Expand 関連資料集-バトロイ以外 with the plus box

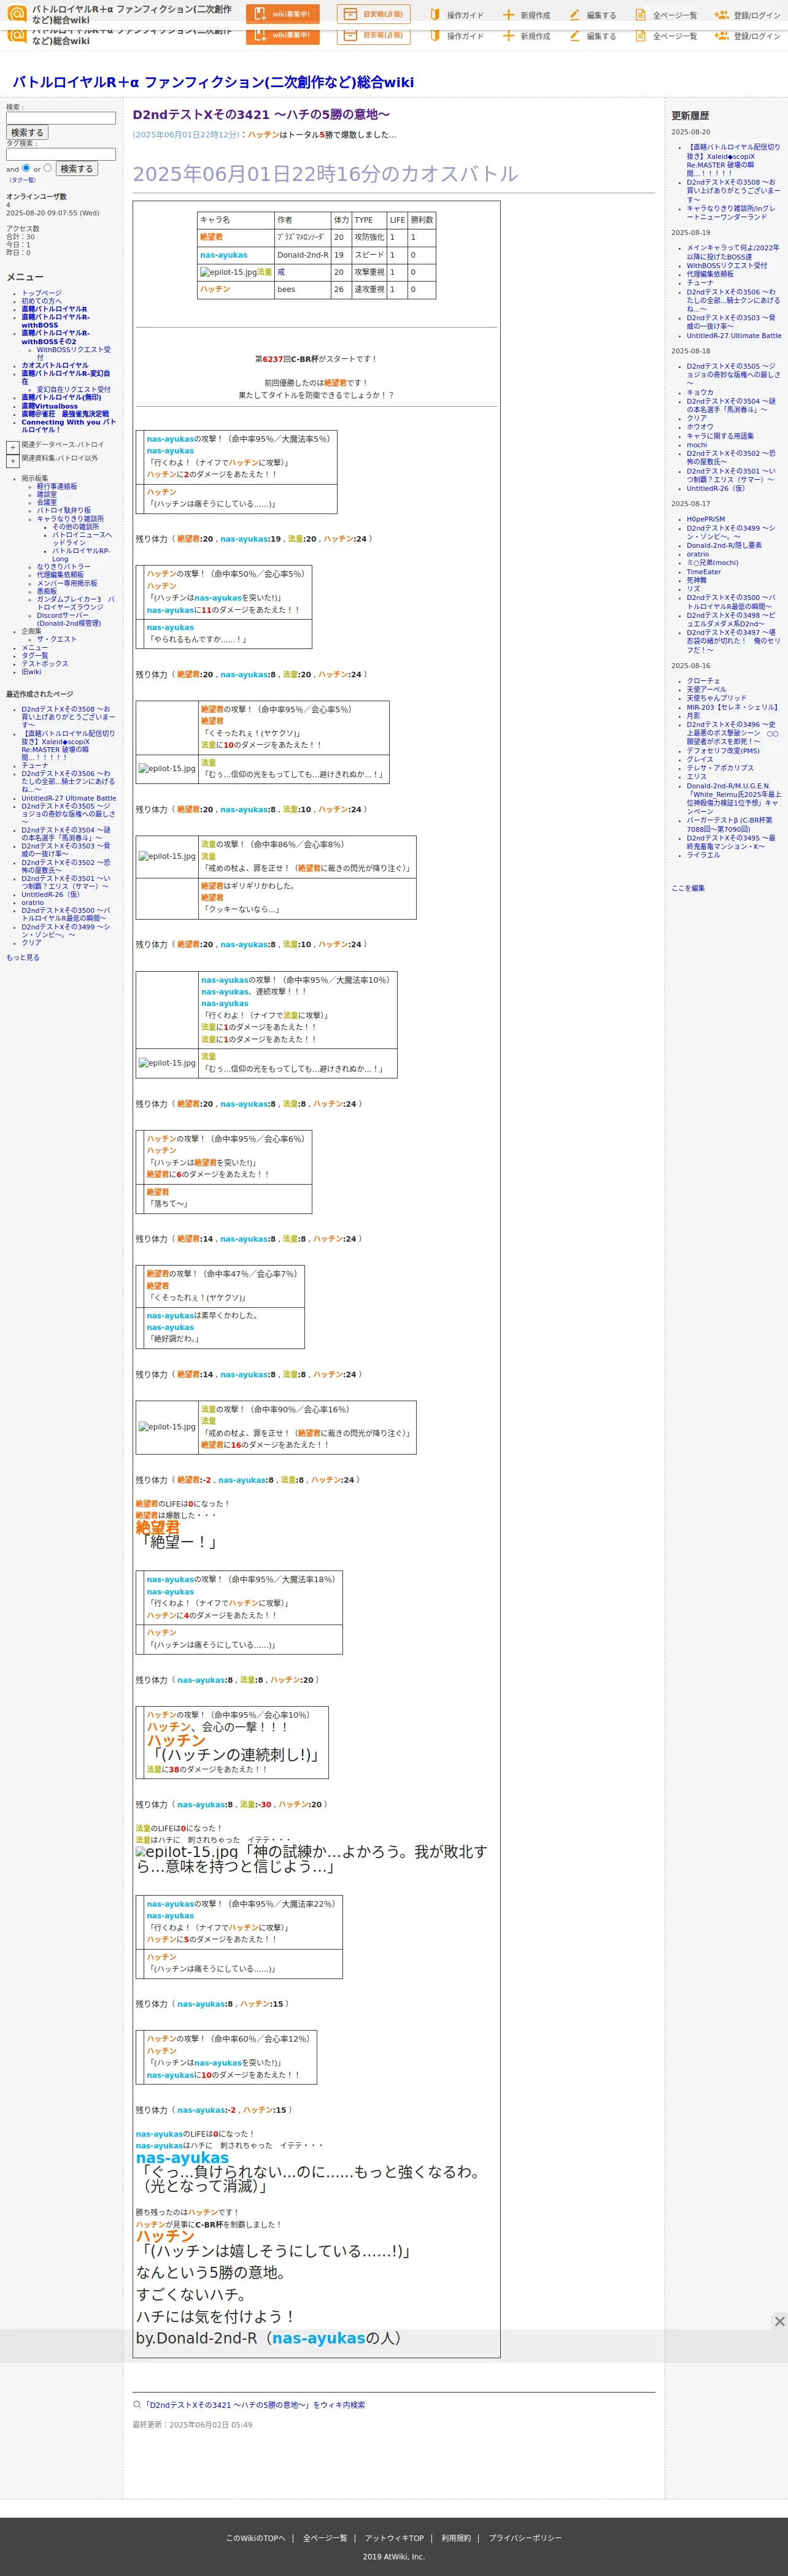point(12,460)
